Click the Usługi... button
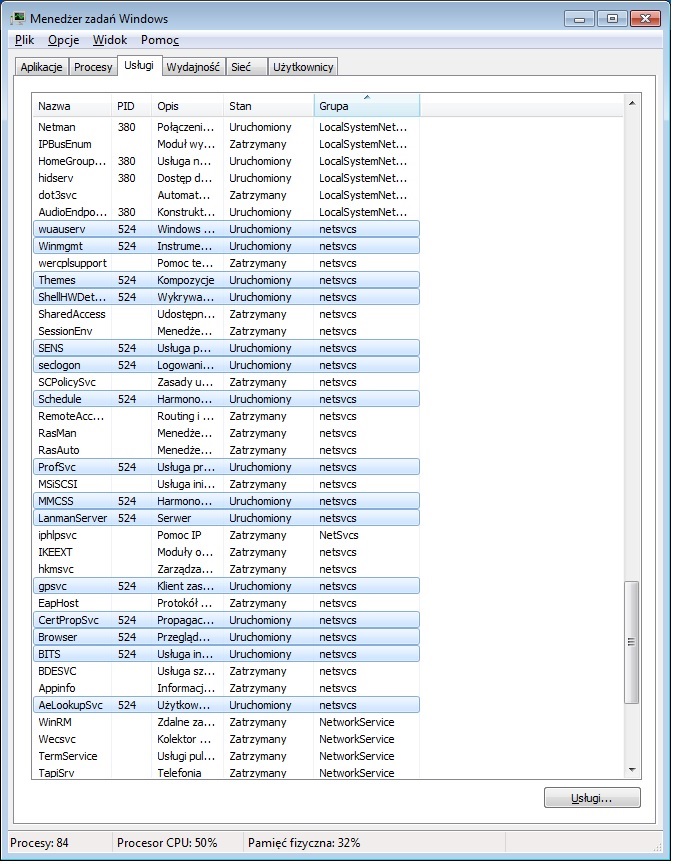The height and width of the screenshot is (864, 674). 592,798
